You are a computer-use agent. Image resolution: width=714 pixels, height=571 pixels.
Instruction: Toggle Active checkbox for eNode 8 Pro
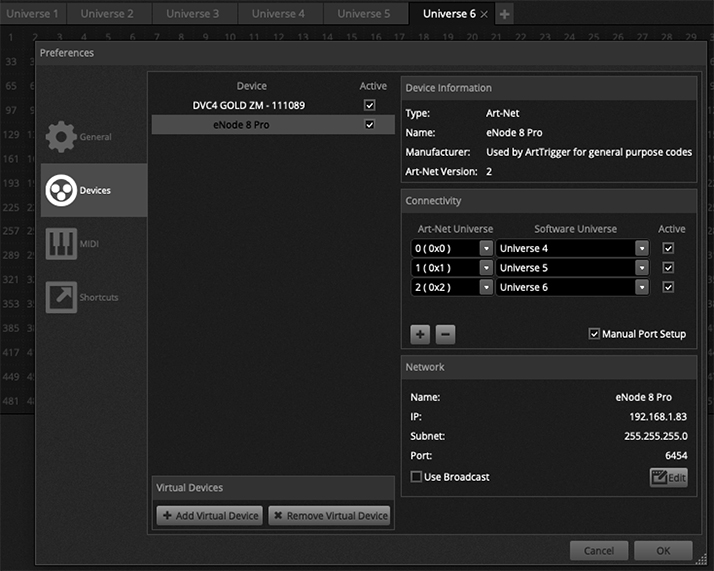(x=369, y=124)
